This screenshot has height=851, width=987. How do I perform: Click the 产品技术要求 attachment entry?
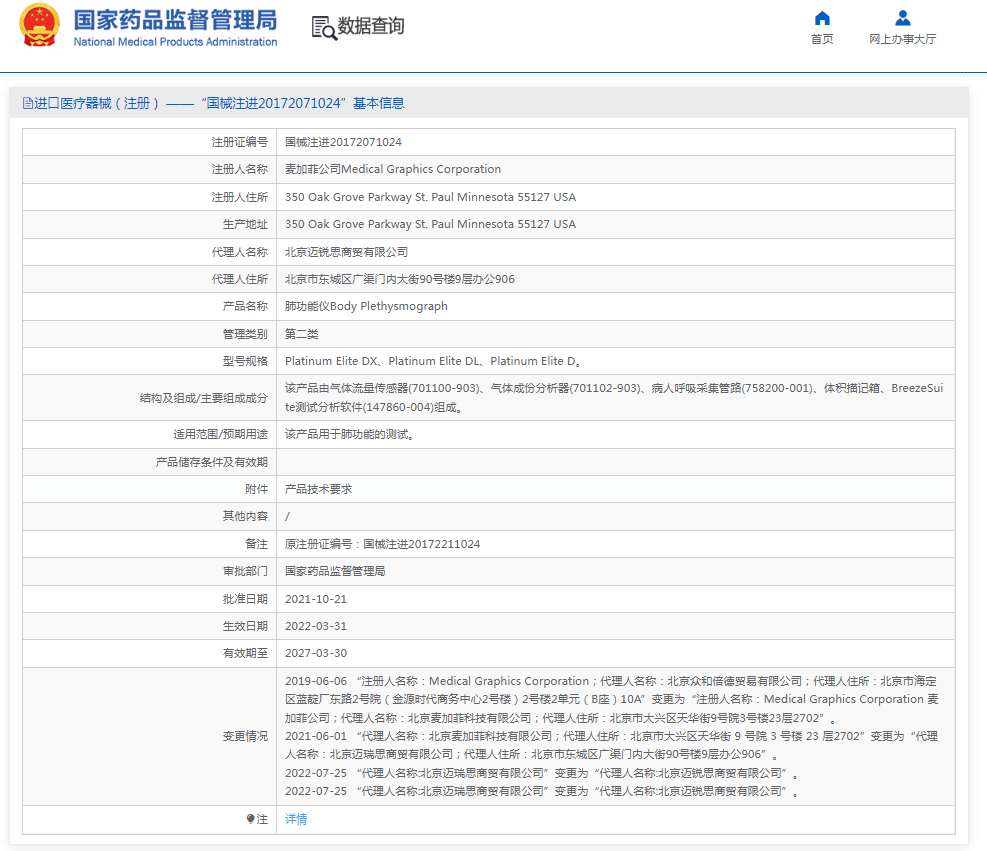pyautogui.click(x=318, y=489)
